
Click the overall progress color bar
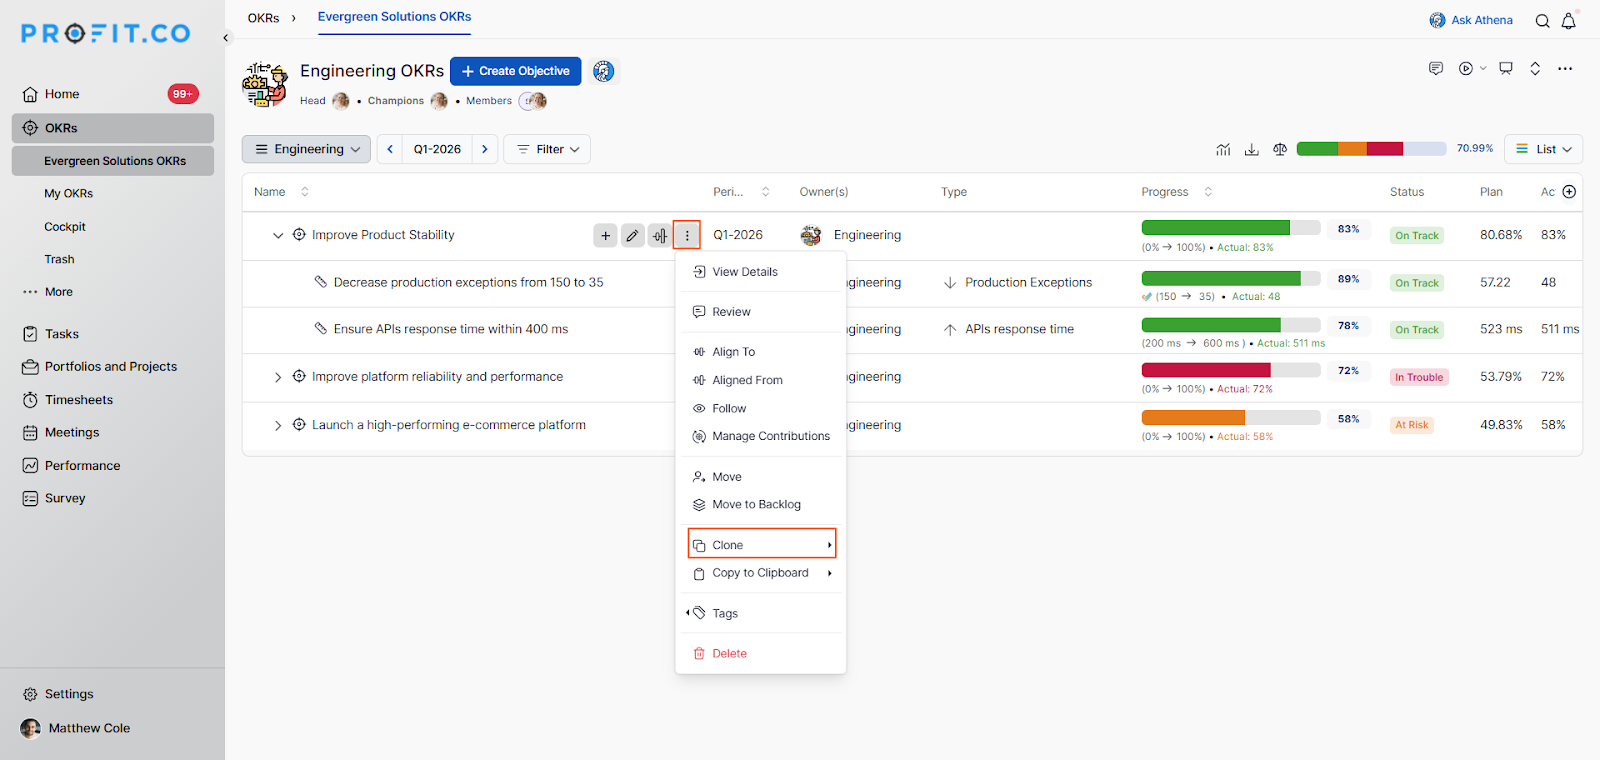point(1371,149)
